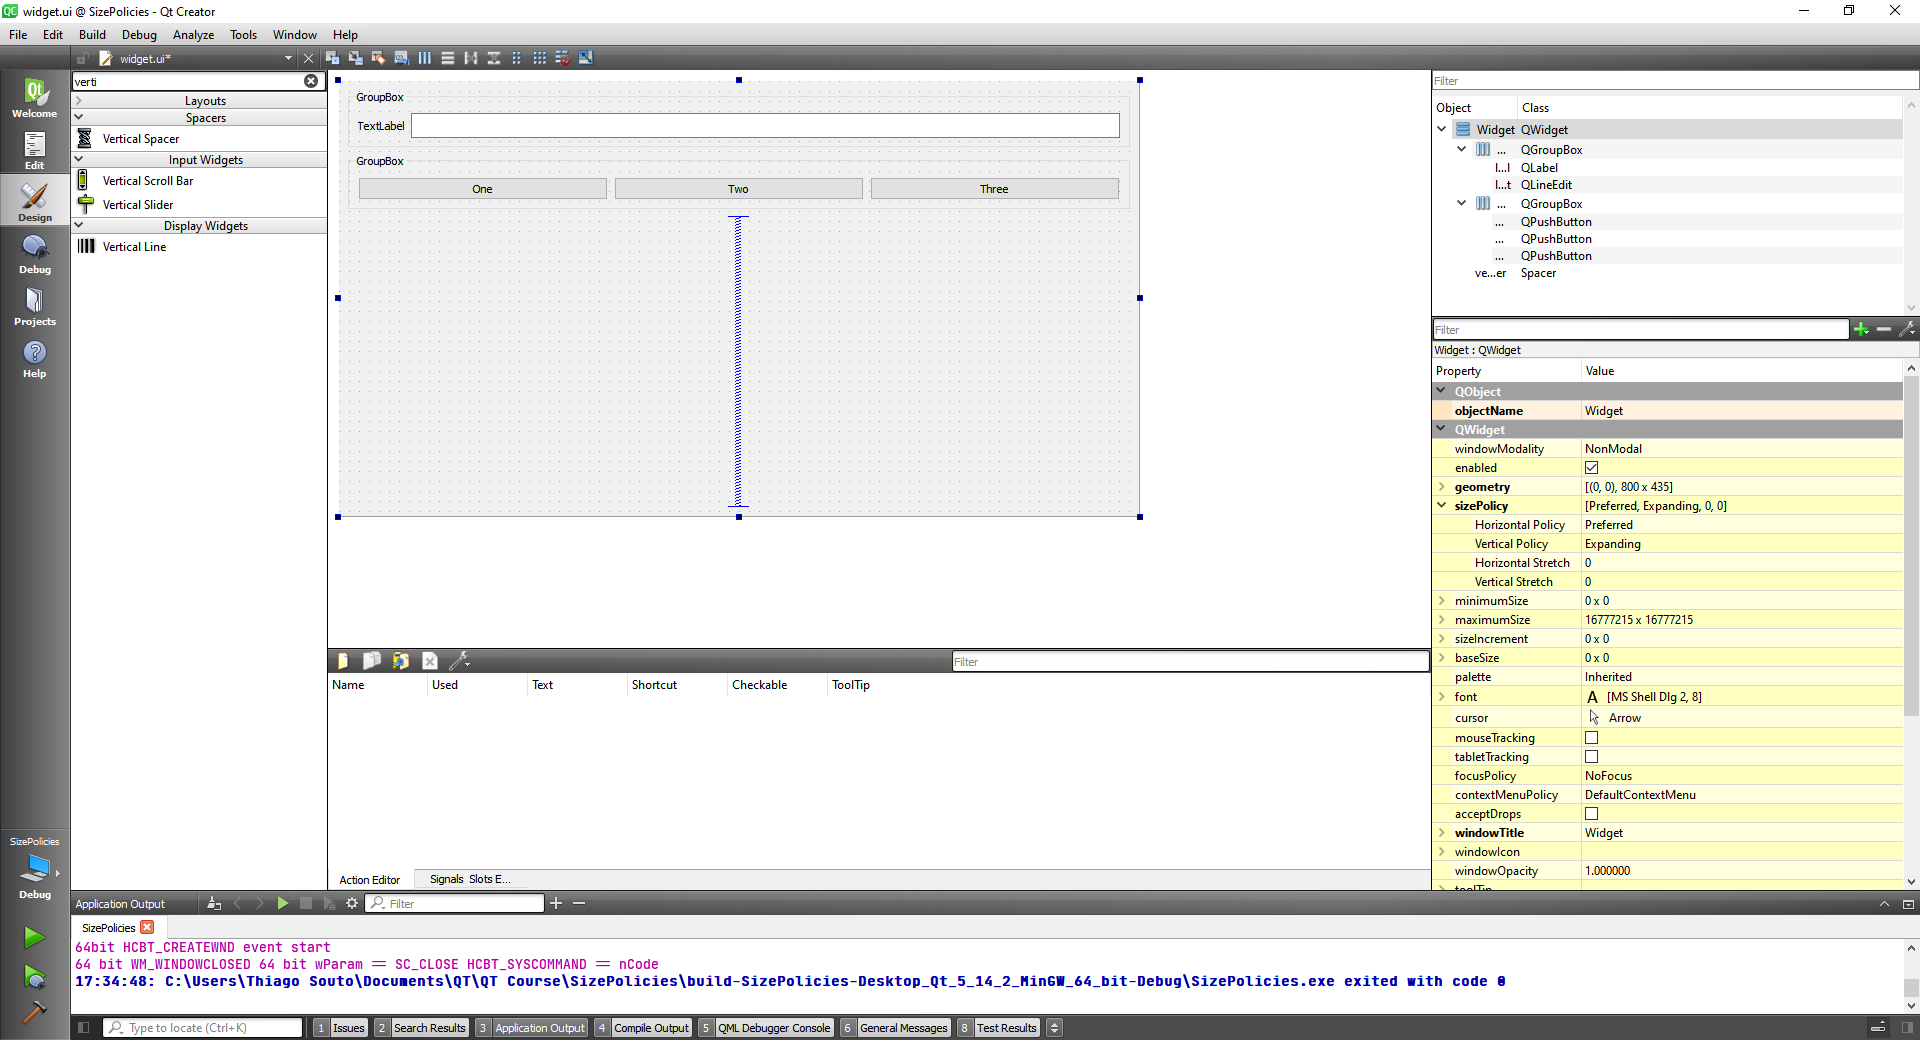Image resolution: width=1920 pixels, height=1040 pixels.
Task: Open property editor wrench settings
Action: [x=1907, y=329]
